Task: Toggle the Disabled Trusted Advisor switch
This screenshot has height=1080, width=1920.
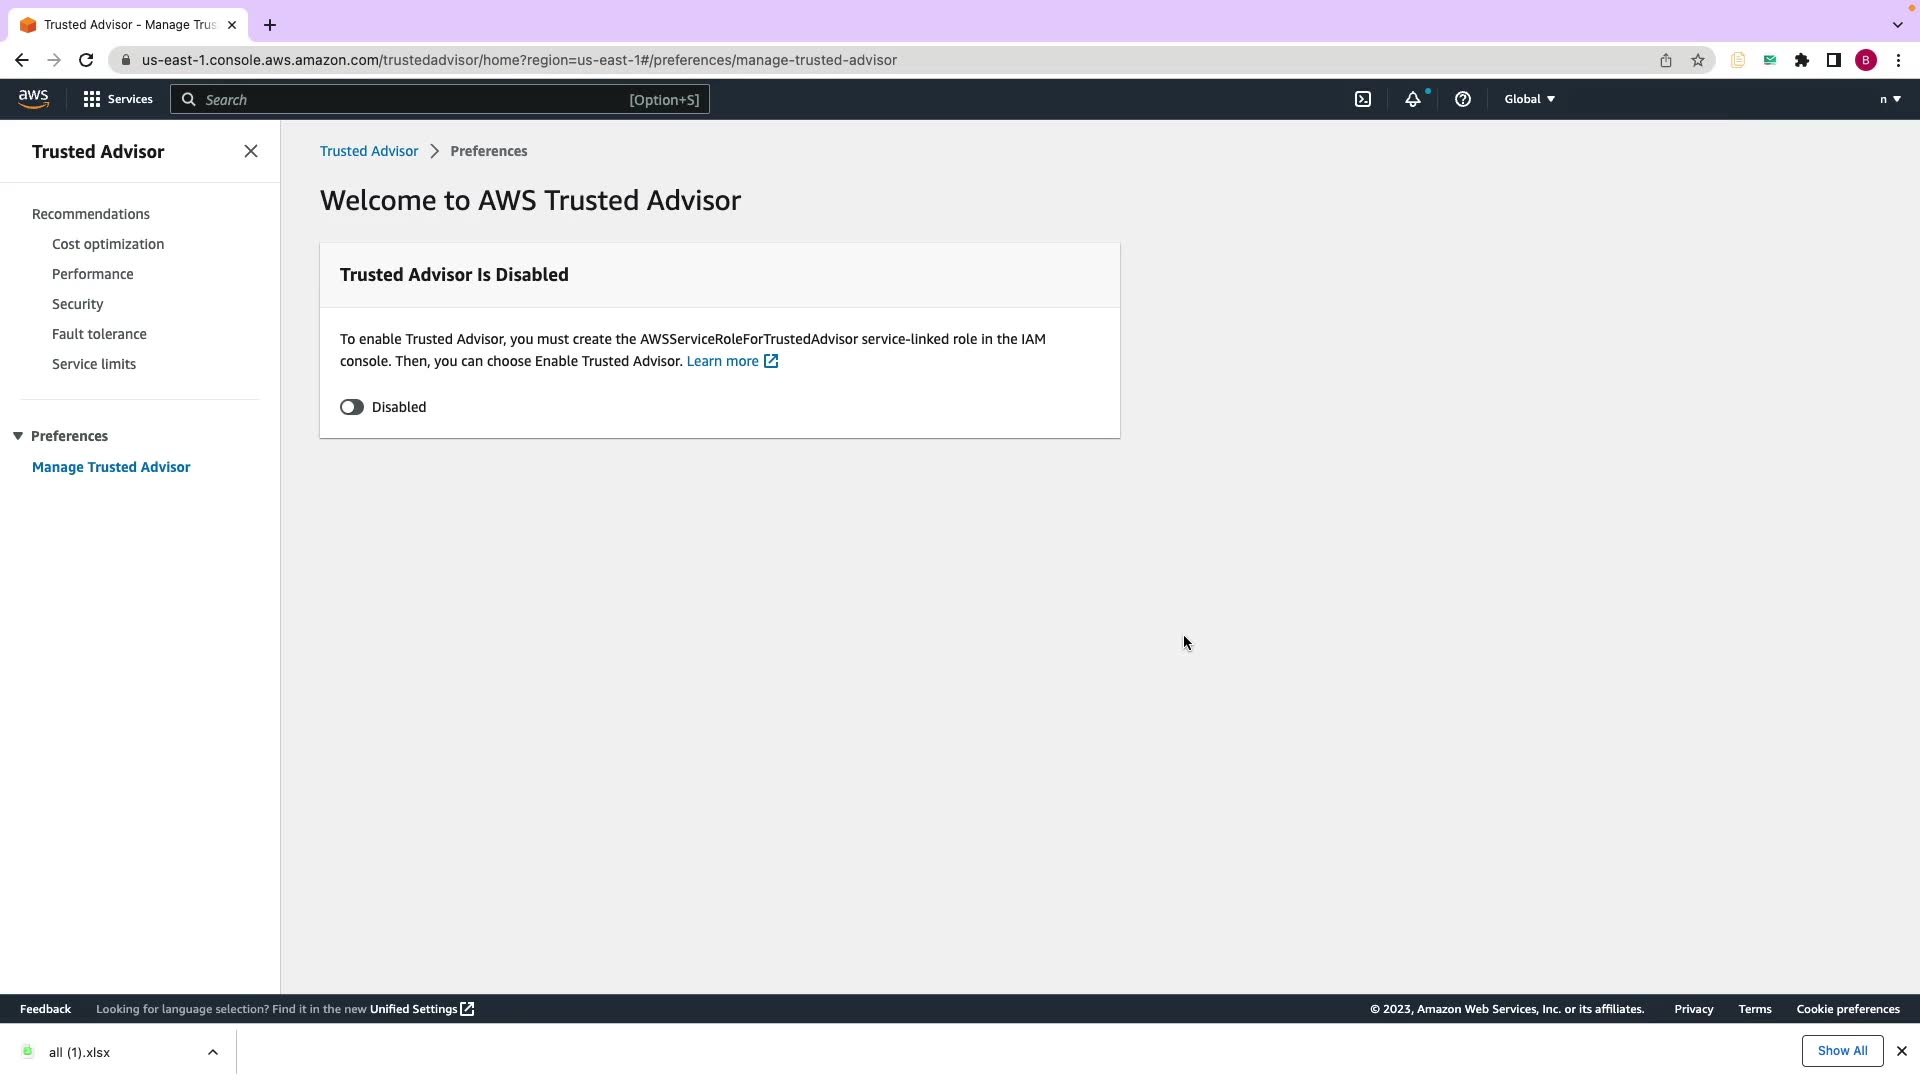Action: point(352,407)
